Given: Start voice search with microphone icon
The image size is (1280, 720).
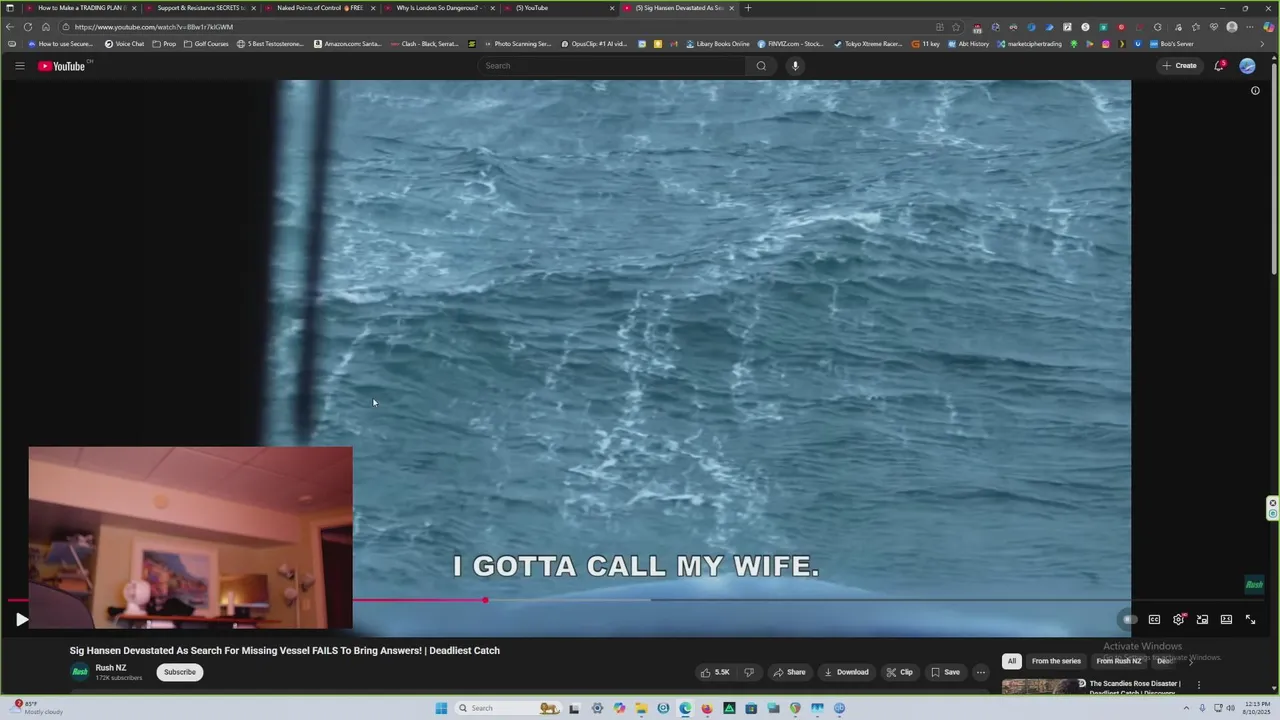Looking at the screenshot, I should click(x=795, y=66).
